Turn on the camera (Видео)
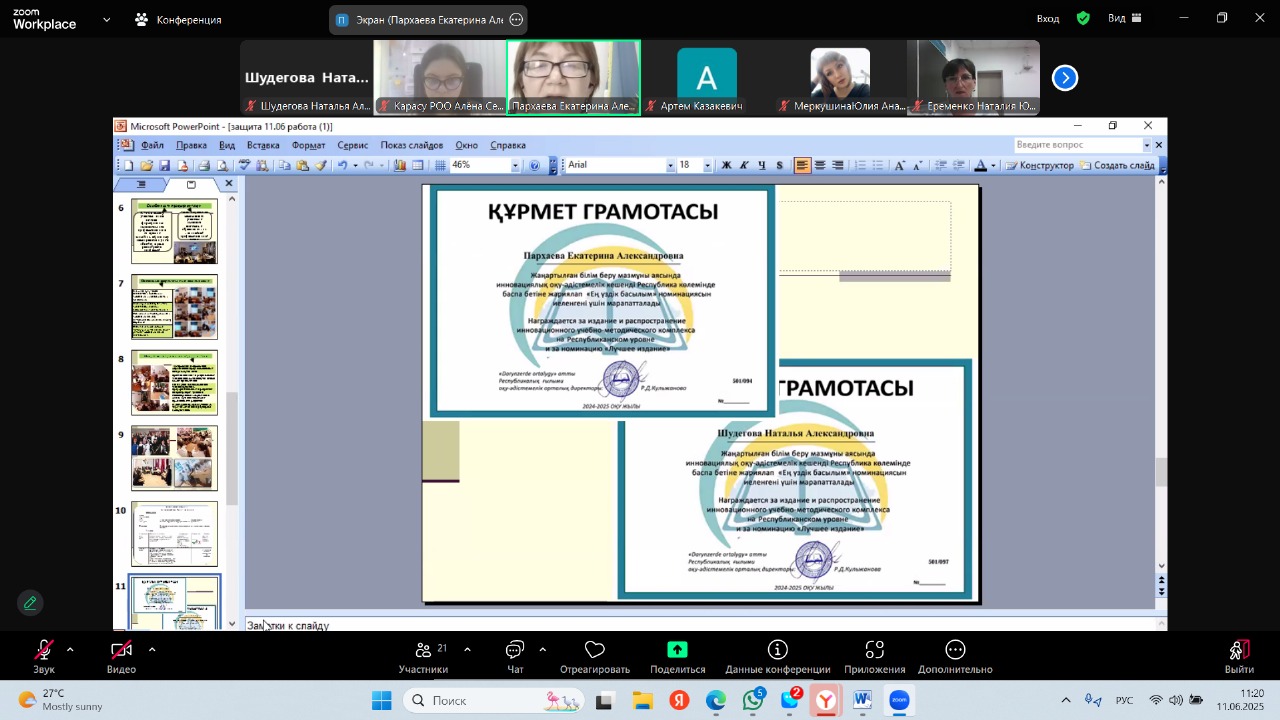 pos(121,650)
